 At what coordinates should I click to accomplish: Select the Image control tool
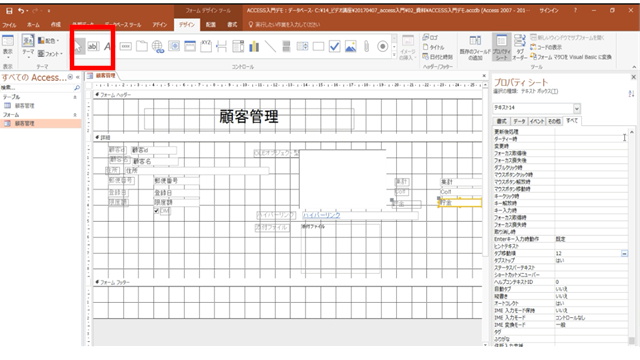[x=350, y=47]
